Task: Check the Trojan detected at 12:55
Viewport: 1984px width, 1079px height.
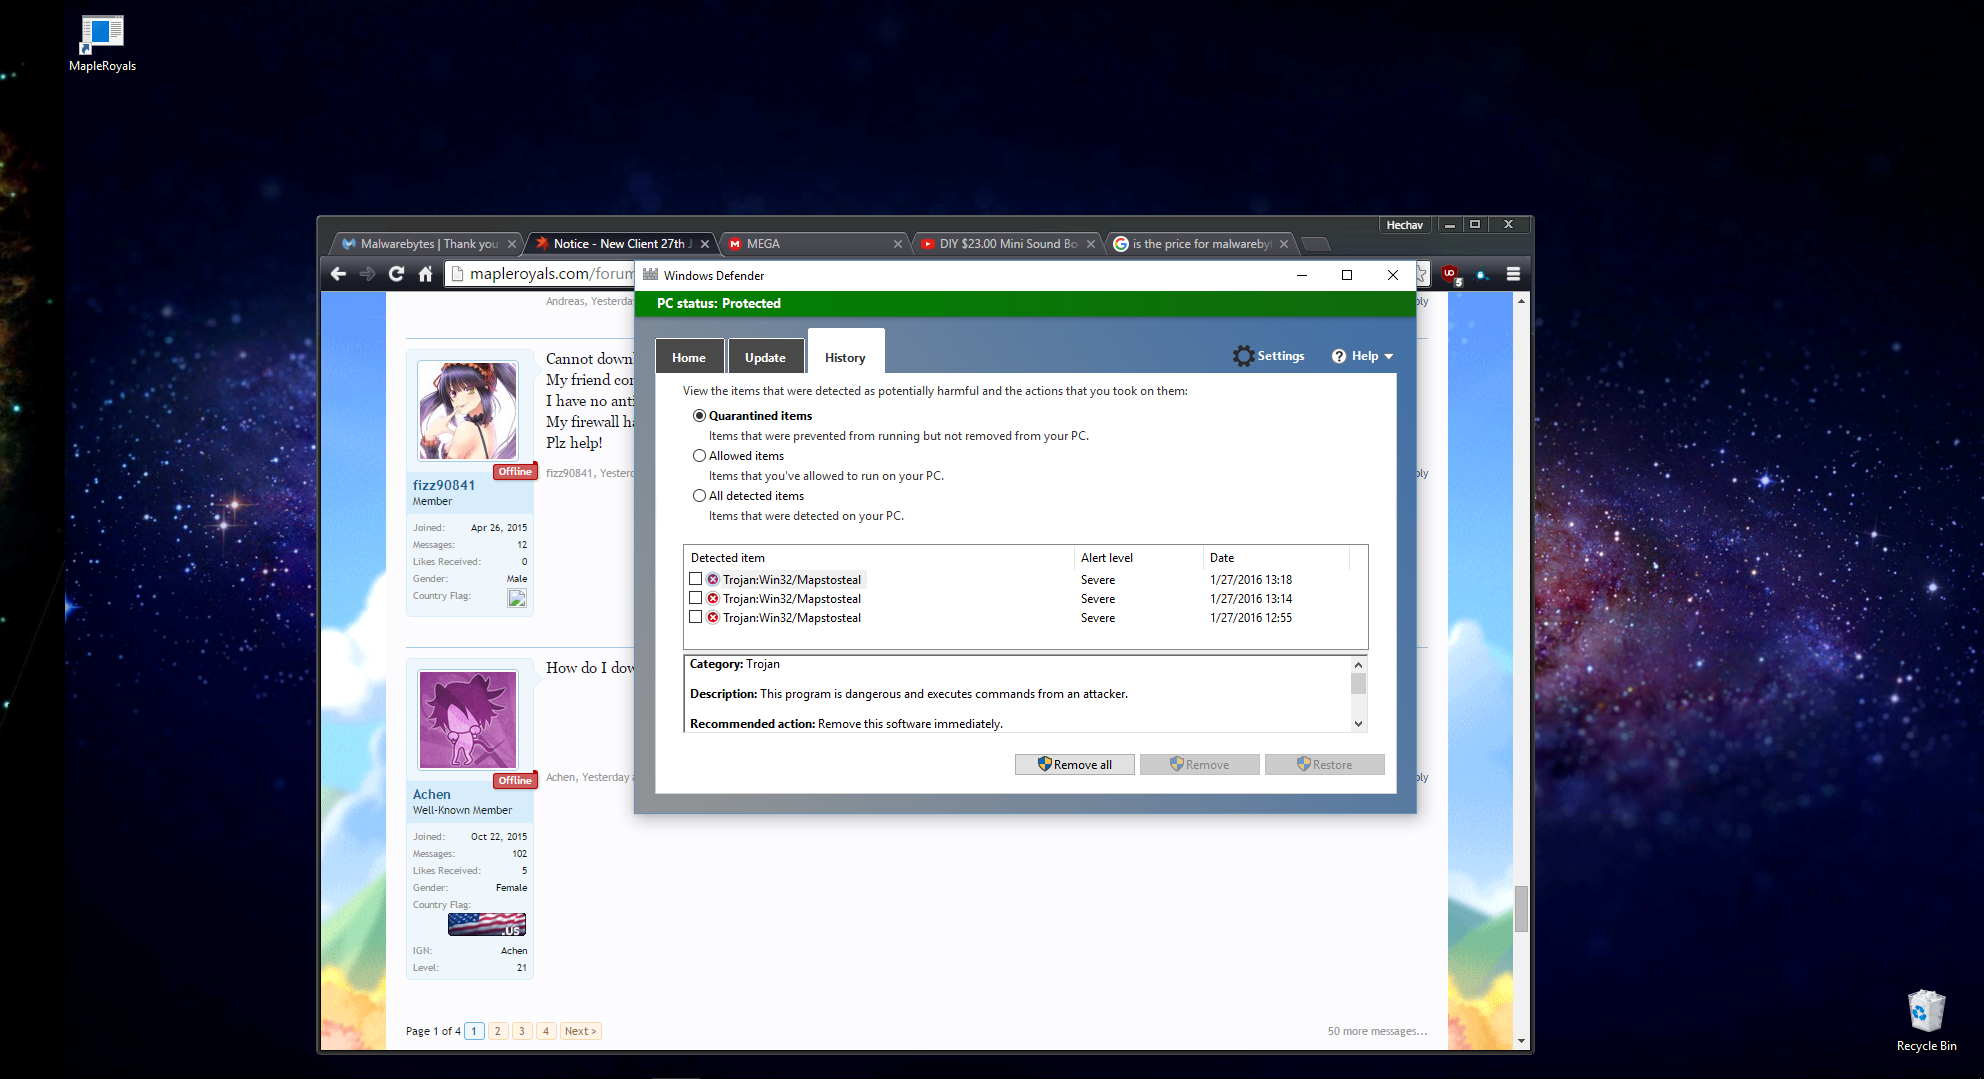Action: click(x=695, y=617)
